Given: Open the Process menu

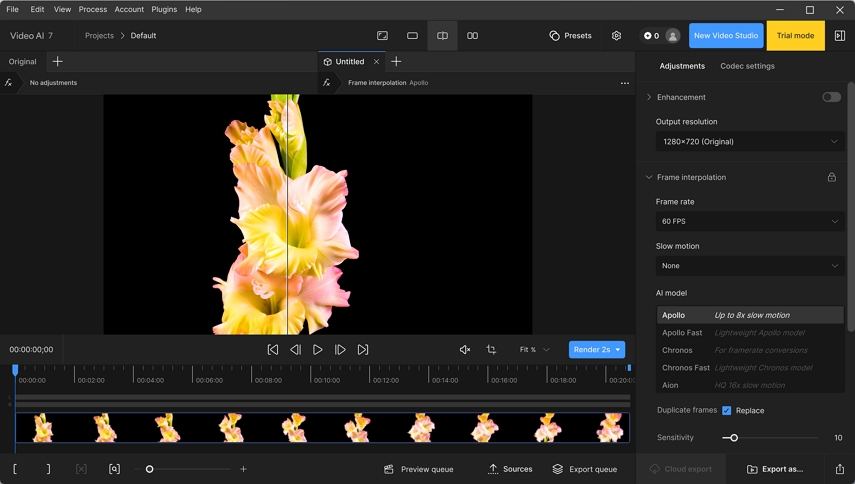Looking at the screenshot, I should pyautogui.click(x=93, y=9).
